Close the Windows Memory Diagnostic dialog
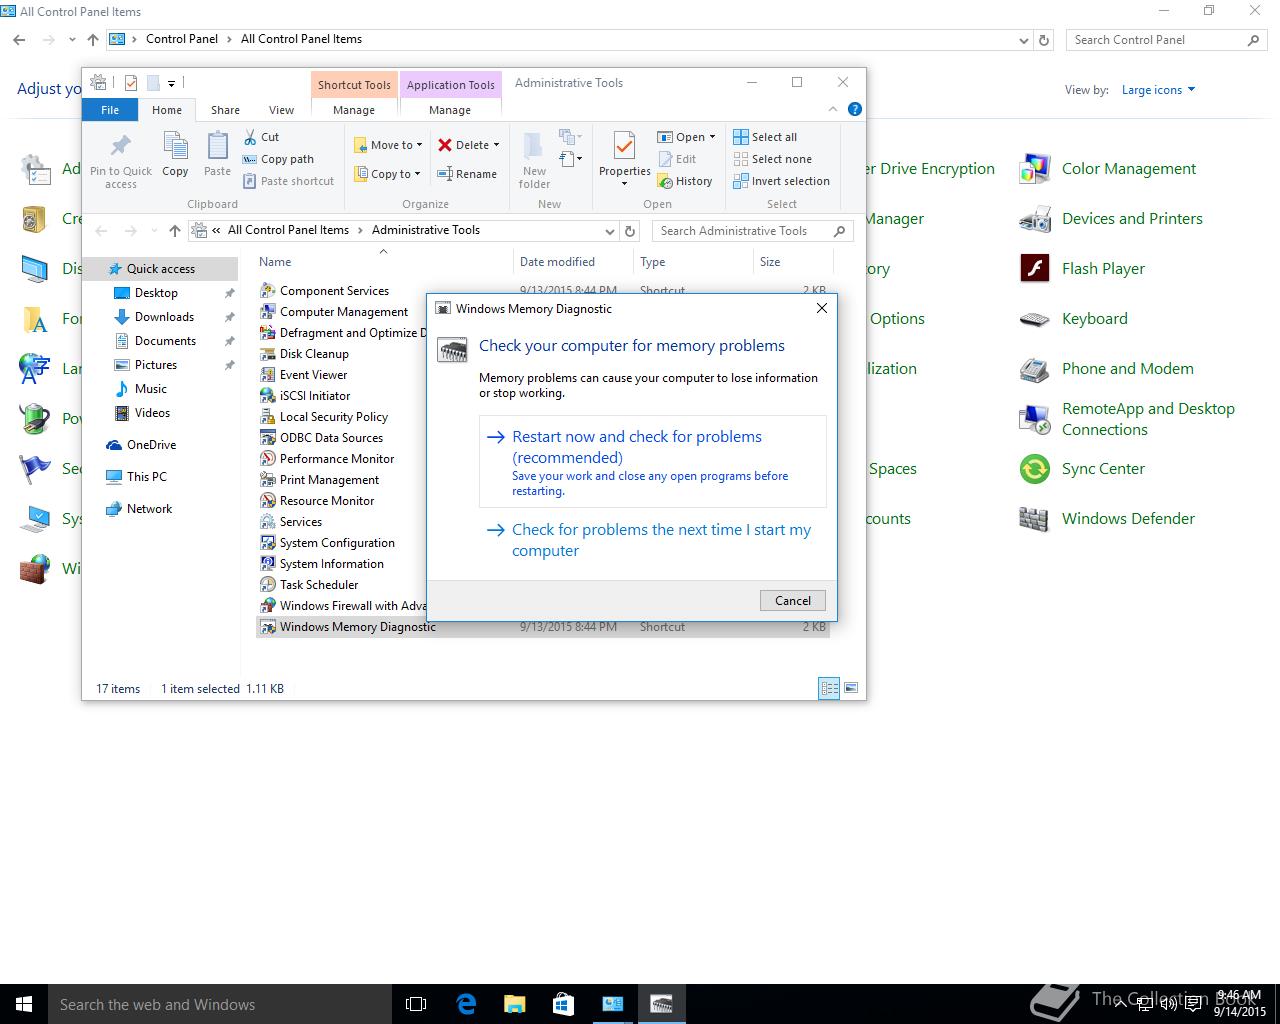Screen dimensions: 1280x1024 (x=822, y=308)
